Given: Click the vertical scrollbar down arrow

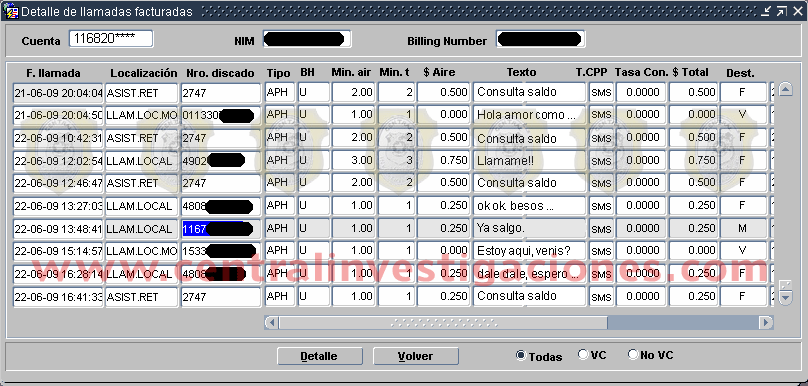Looking at the screenshot, I should click(x=785, y=298).
